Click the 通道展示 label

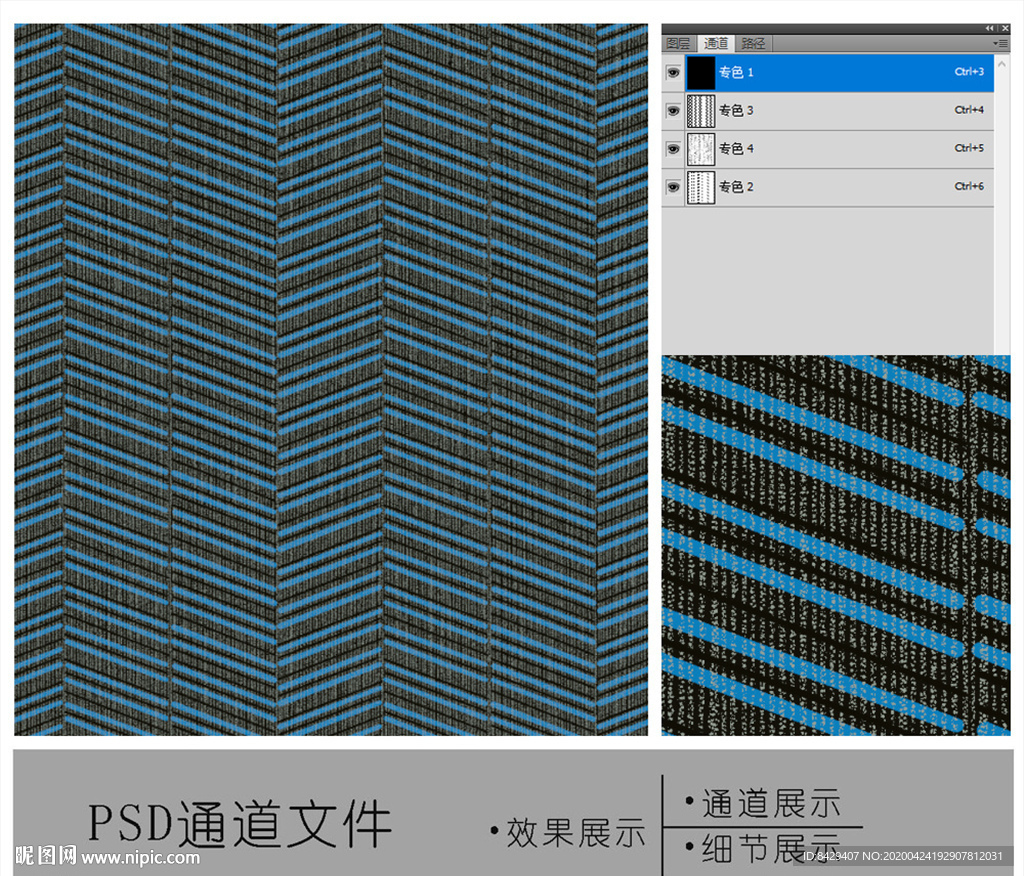coord(771,803)
